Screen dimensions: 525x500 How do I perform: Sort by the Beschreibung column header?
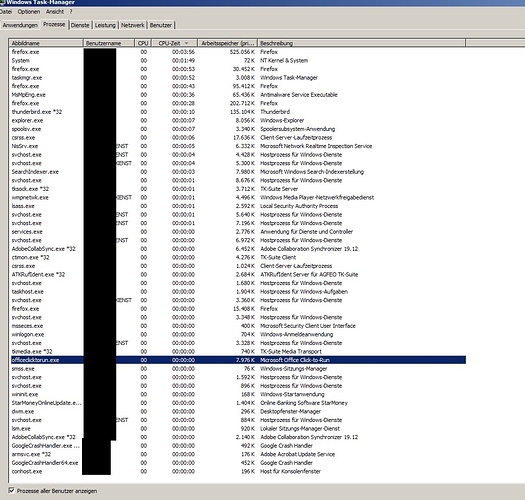[x=361, y=43]
